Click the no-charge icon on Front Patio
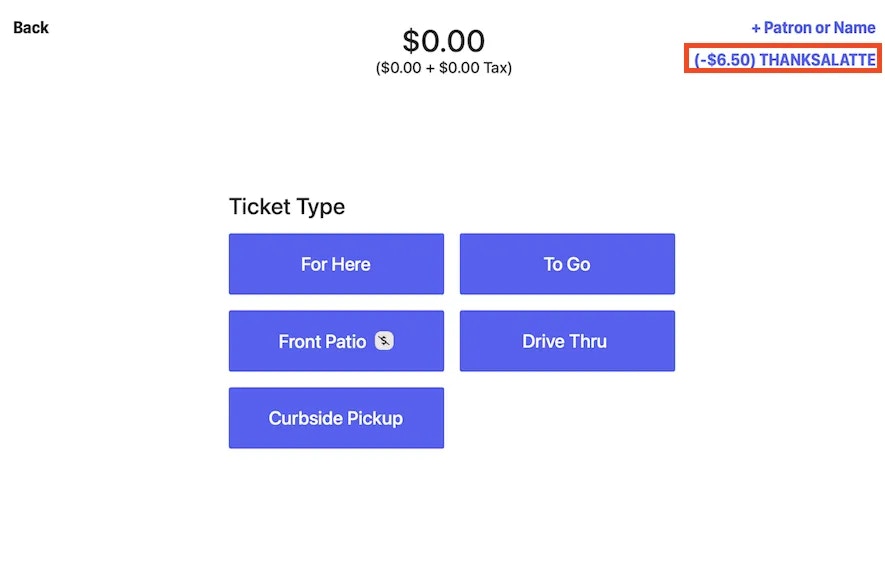Screen dimensions: 885x583 [384, 341]
